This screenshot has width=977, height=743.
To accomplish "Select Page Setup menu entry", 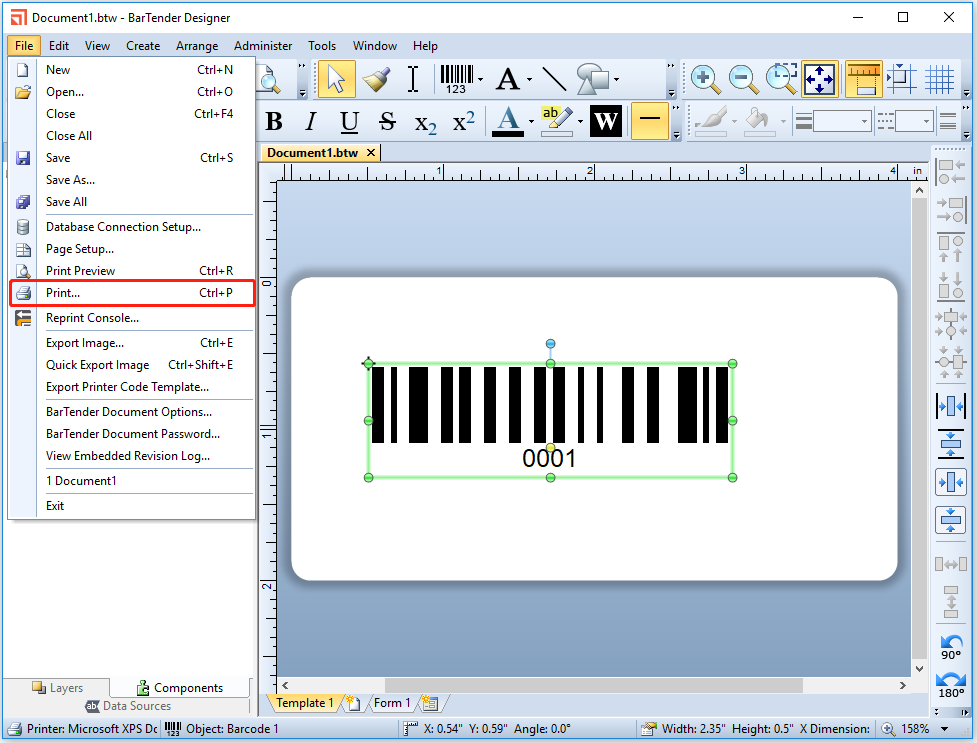I will click(132, 249).
